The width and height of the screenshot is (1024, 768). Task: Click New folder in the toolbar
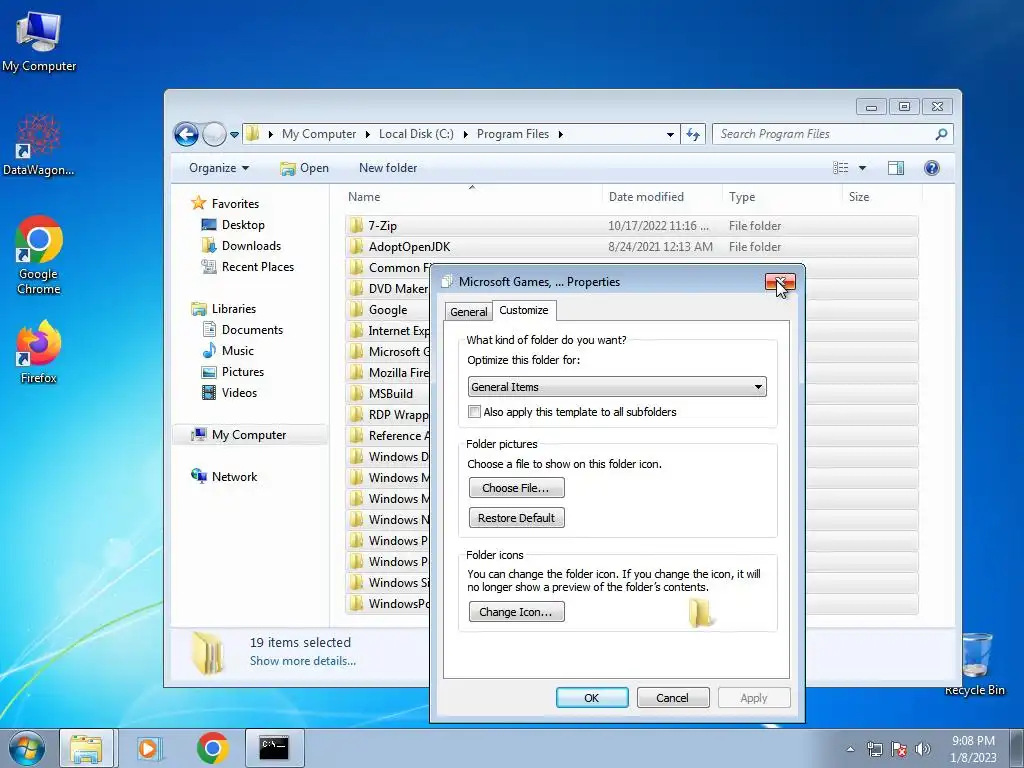388,168
